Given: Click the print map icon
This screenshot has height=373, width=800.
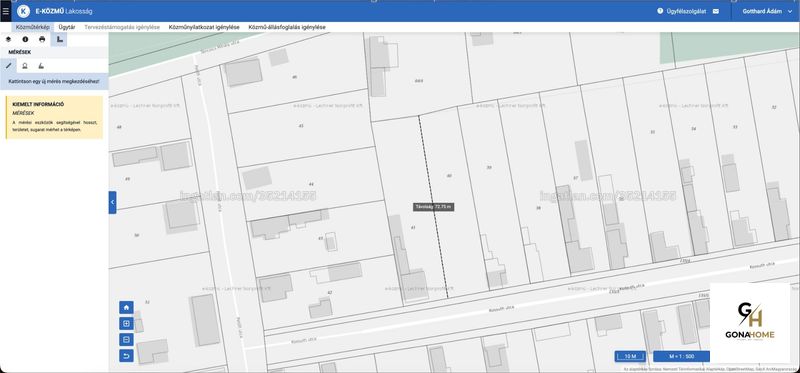Looking at the screenshot, I should point(42,39).
